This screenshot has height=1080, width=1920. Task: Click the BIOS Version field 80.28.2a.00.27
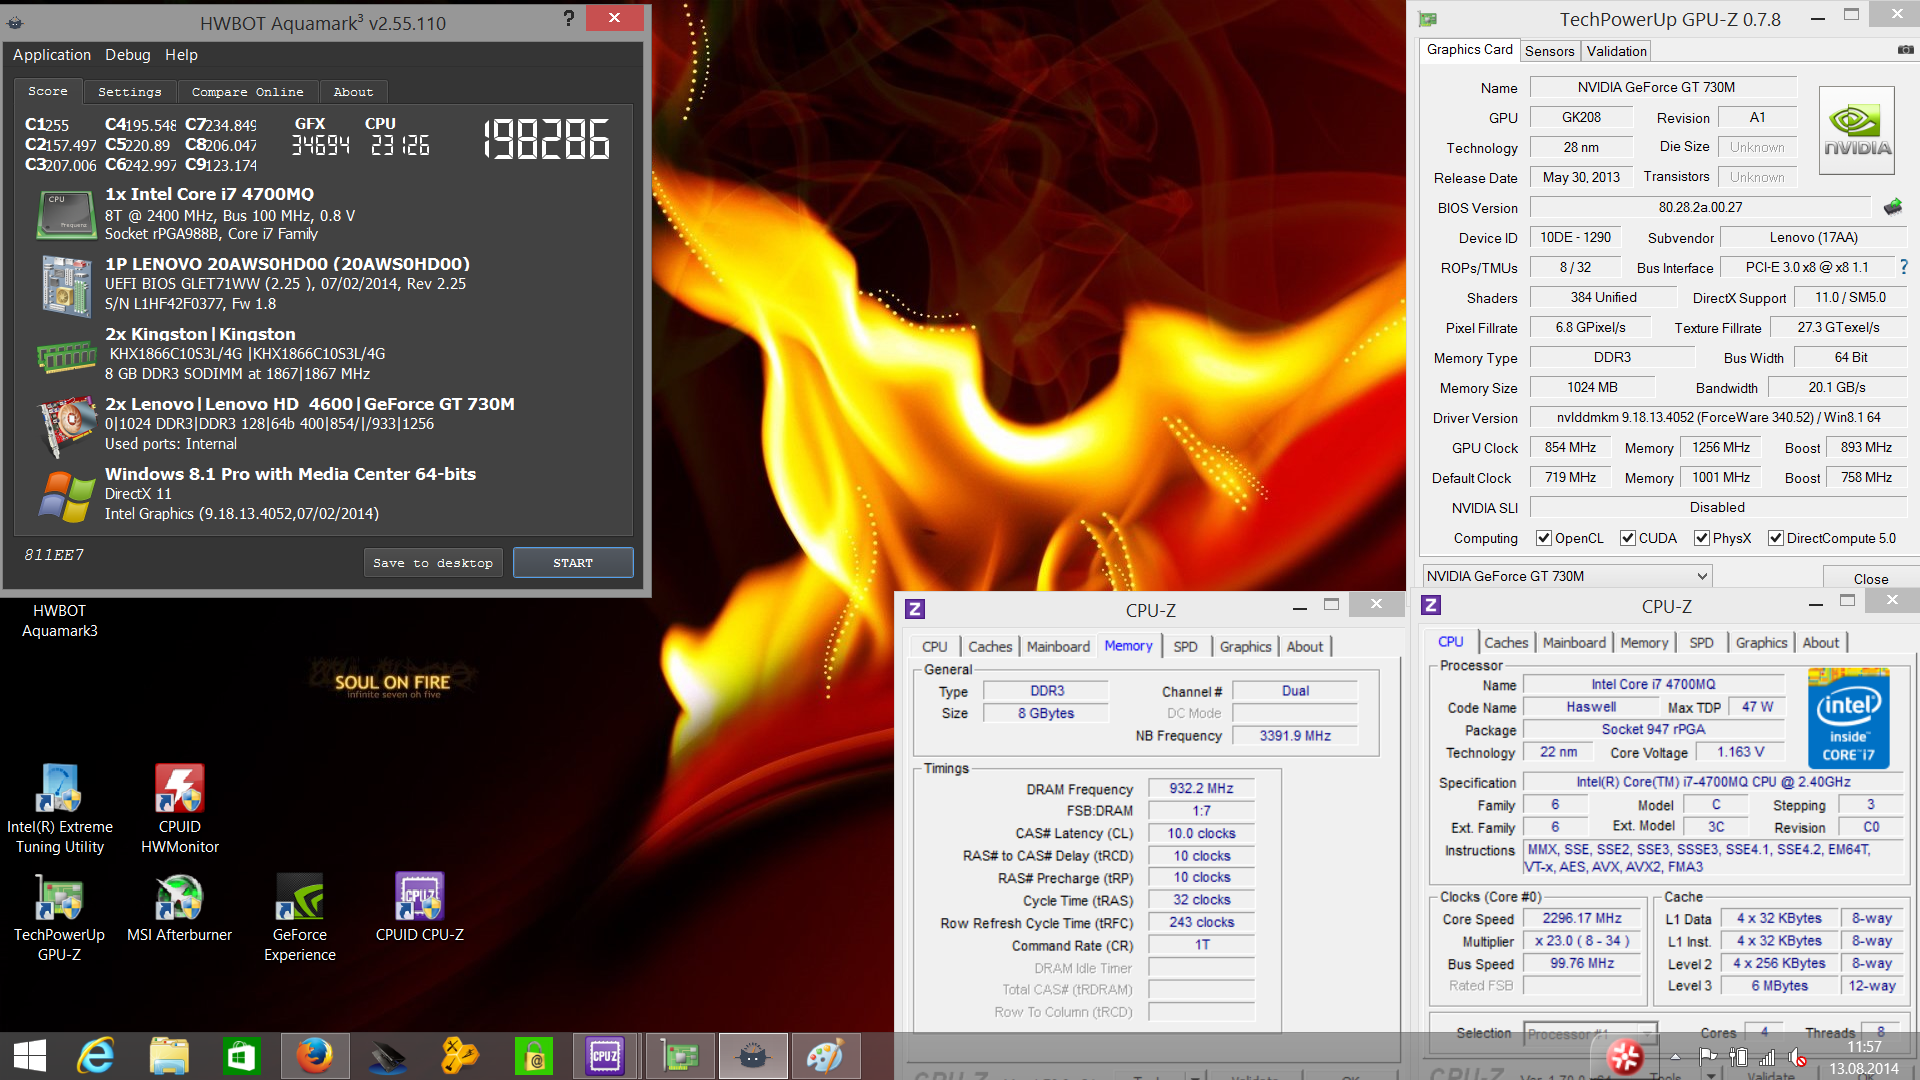[1700, 207]
